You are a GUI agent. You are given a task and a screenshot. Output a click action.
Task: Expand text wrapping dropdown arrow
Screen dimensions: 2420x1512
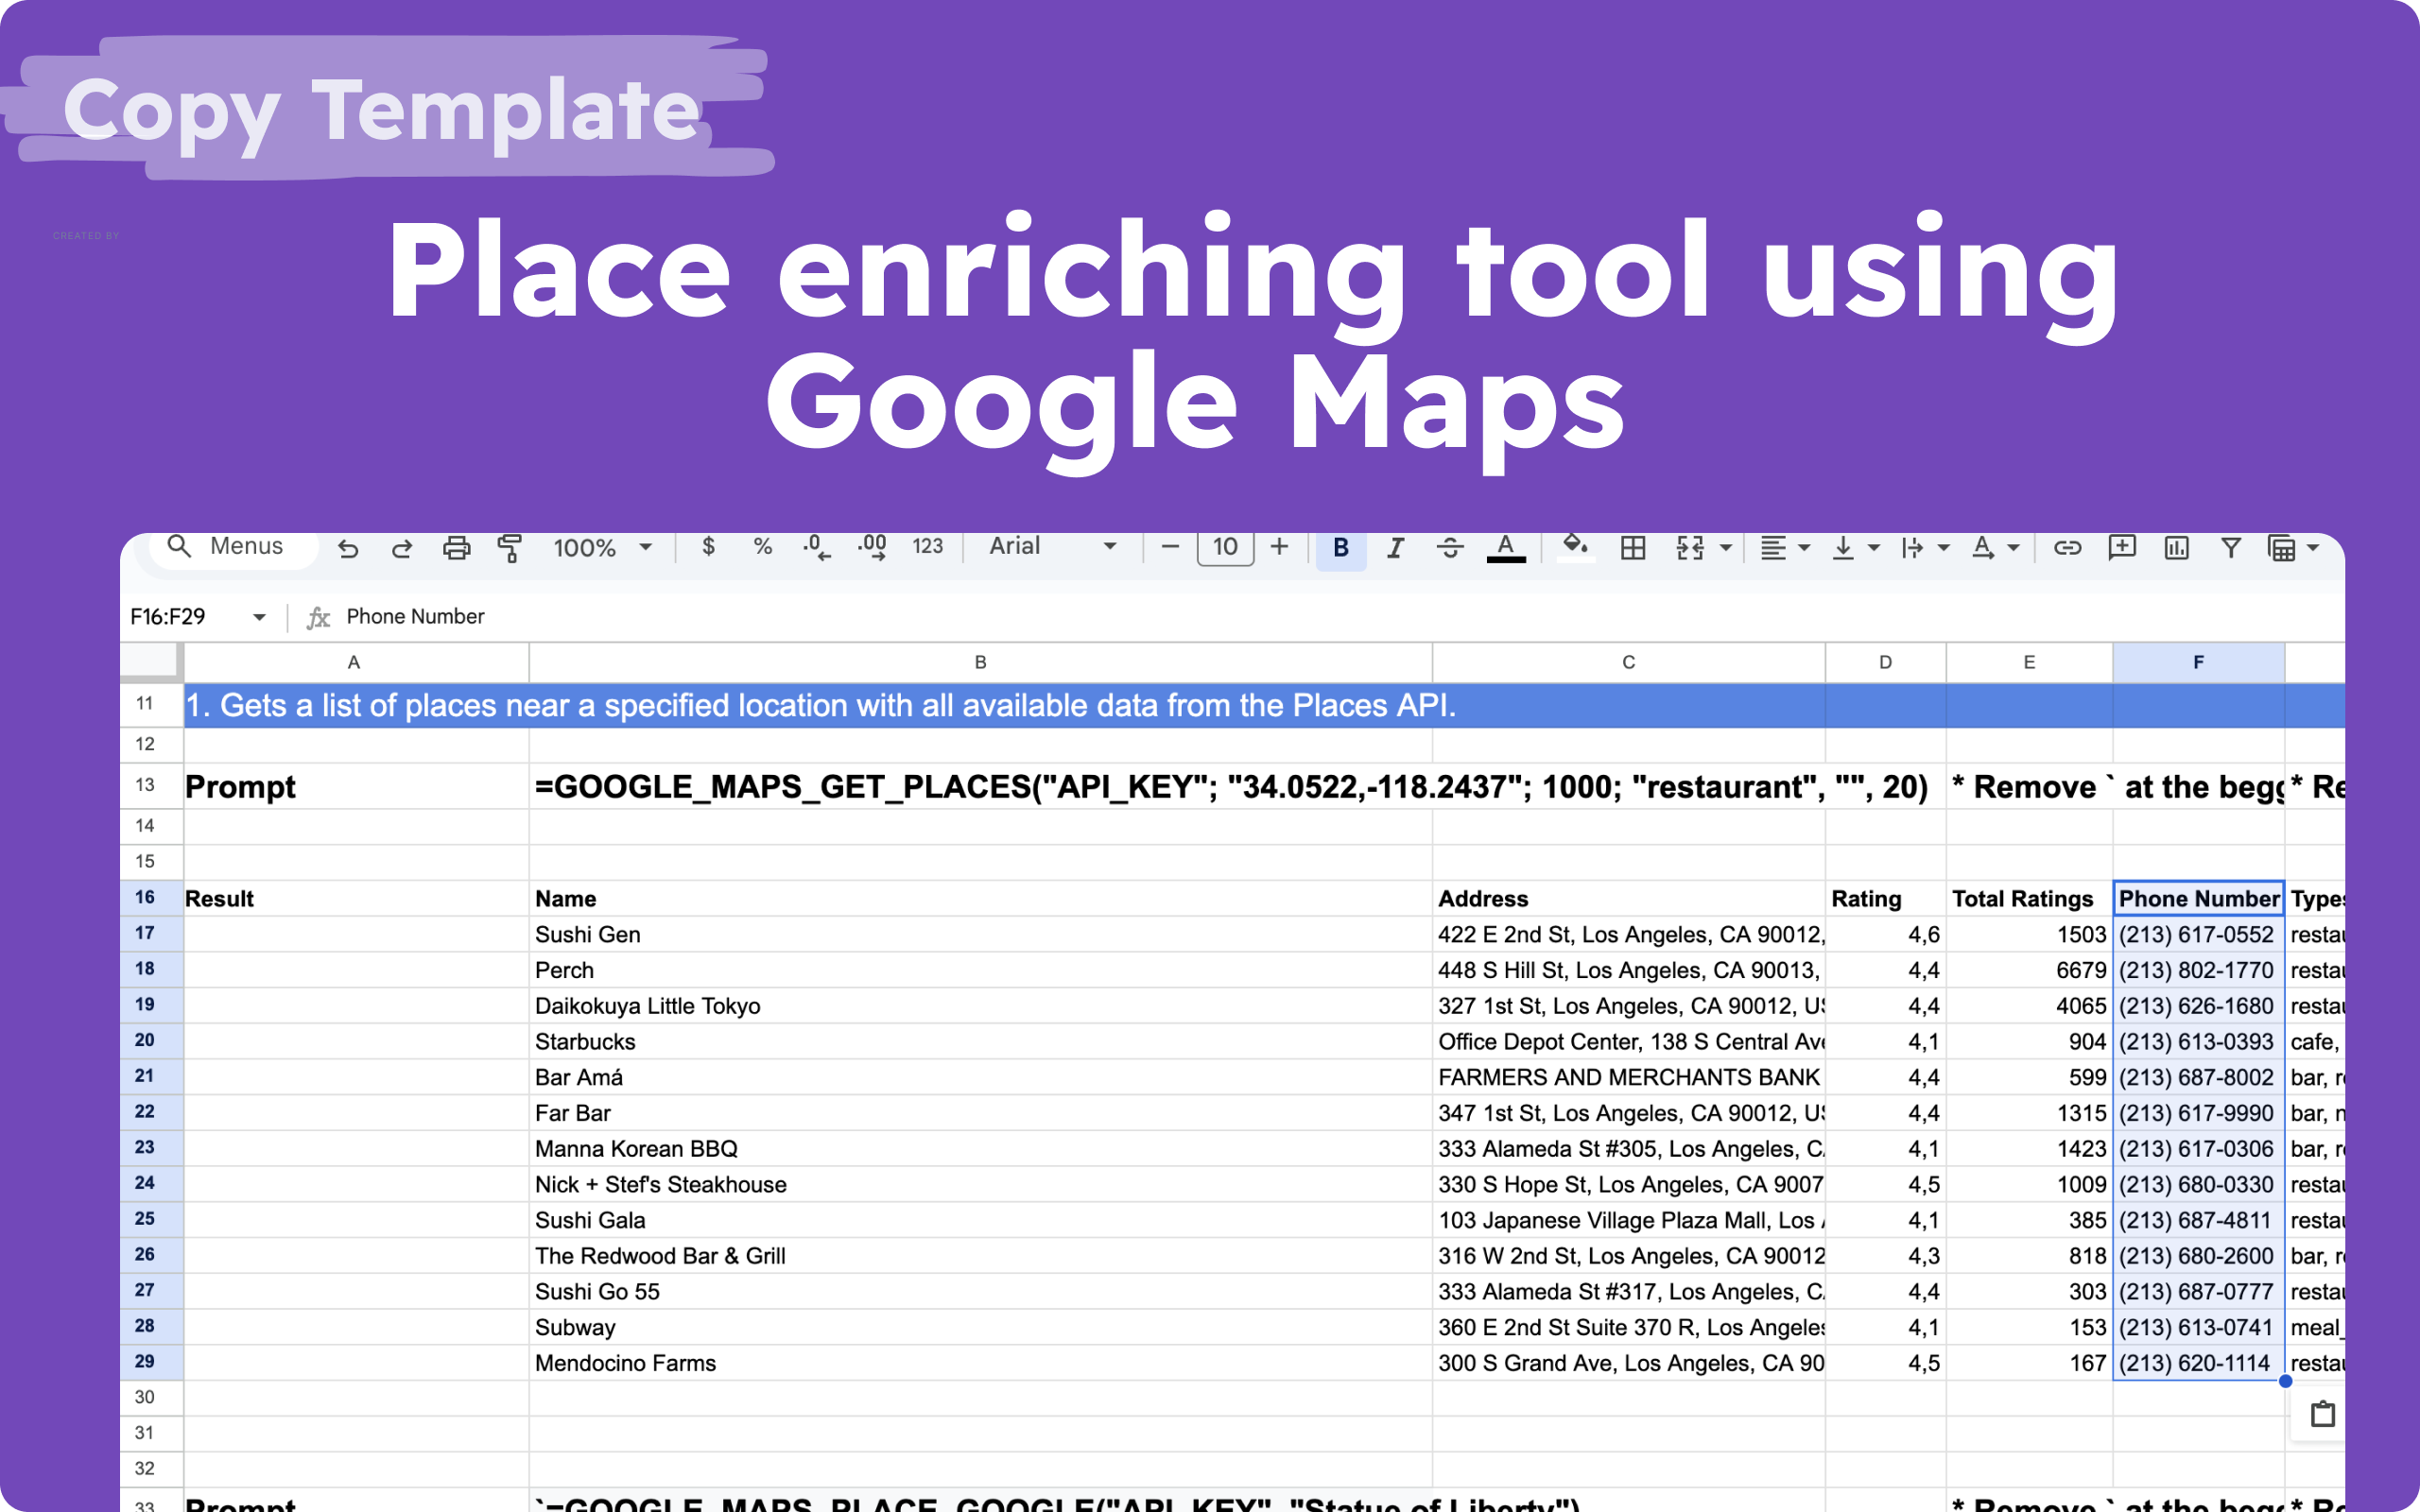1944,548
